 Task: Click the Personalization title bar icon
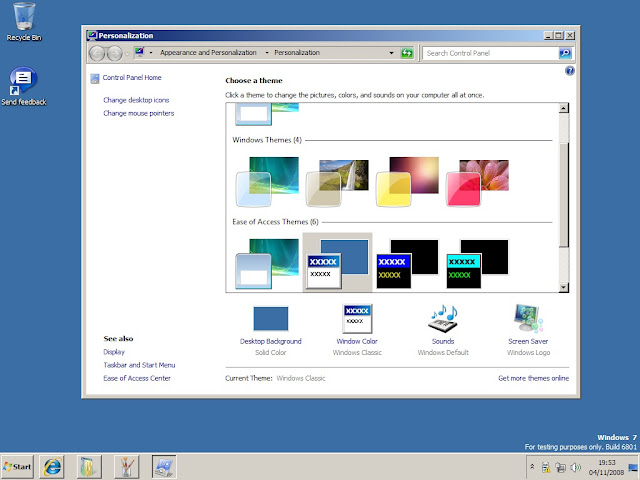click(92, 36)
